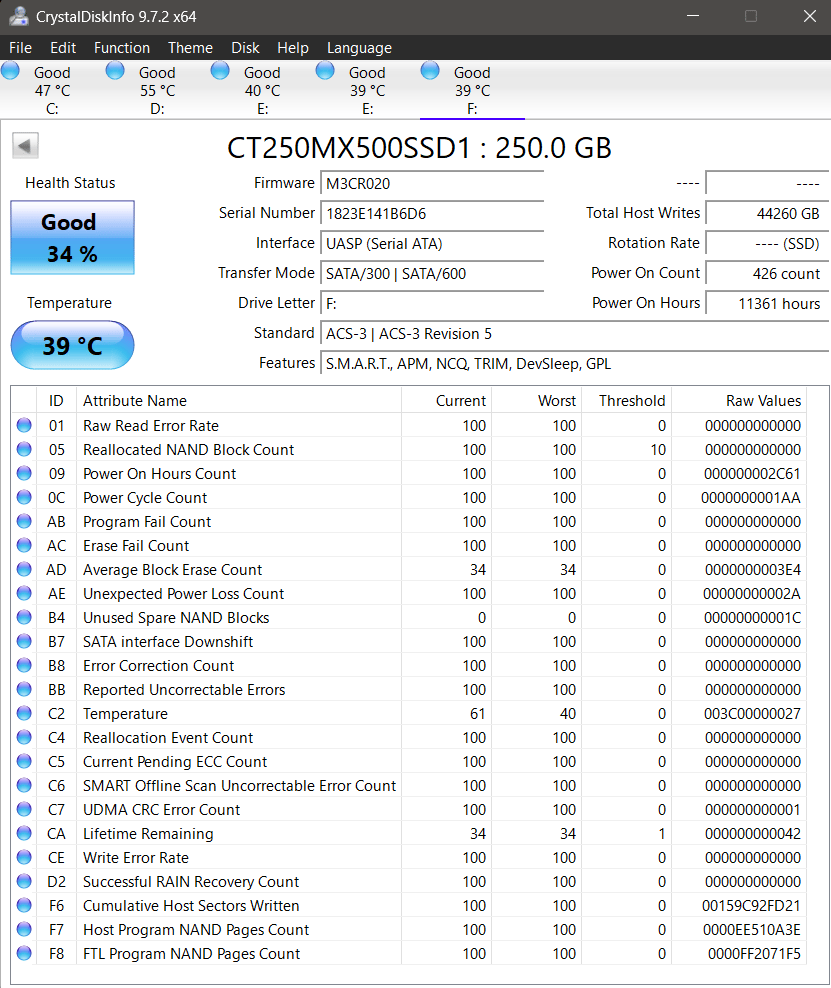The image size is (831, 988).
Task: Click the Total Host Writes value 44260 GB
Action: [x=766, y=214]
